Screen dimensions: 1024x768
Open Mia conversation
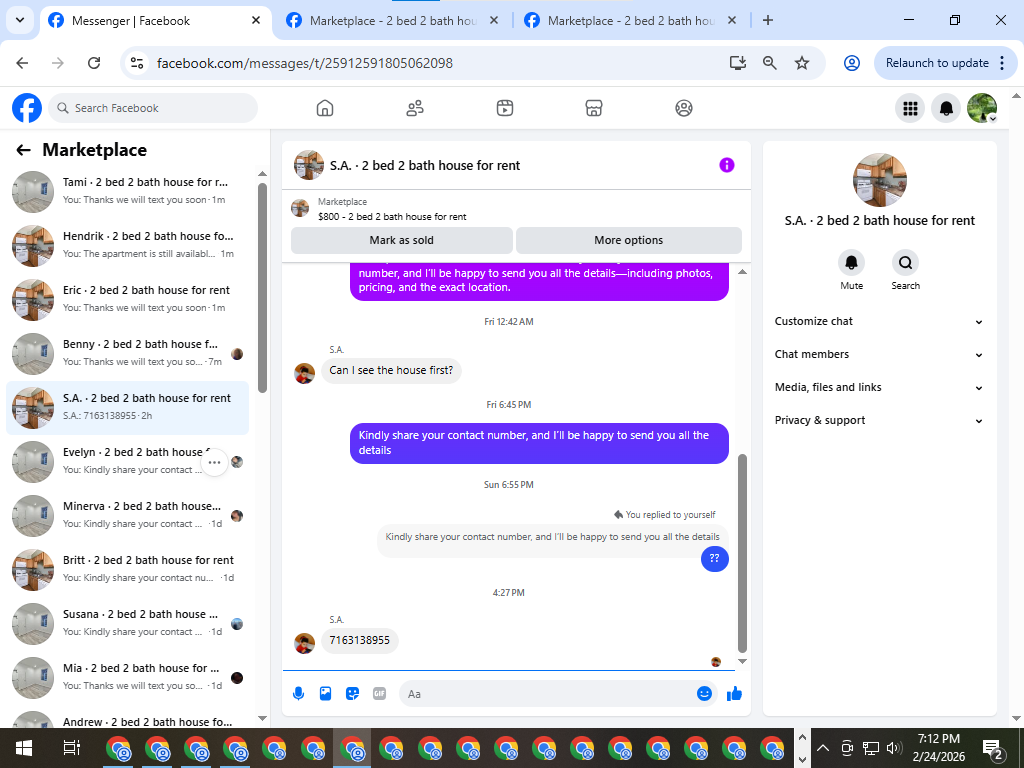pos(127,678)
